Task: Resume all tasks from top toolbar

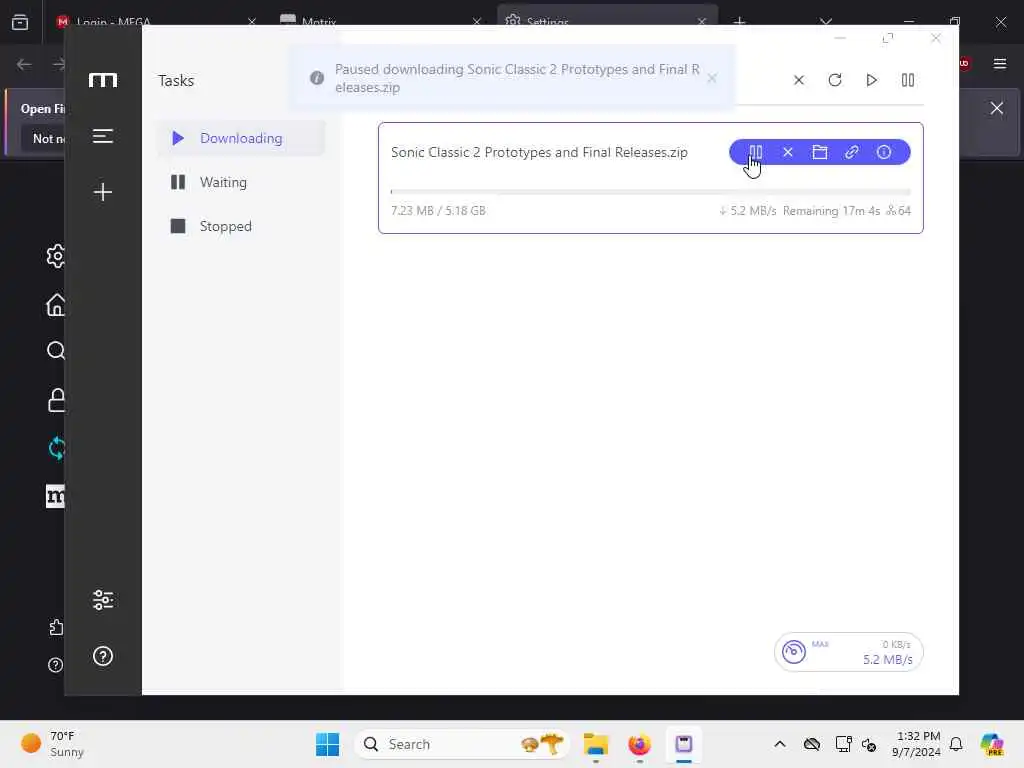Action: click(x=871, y=80)
